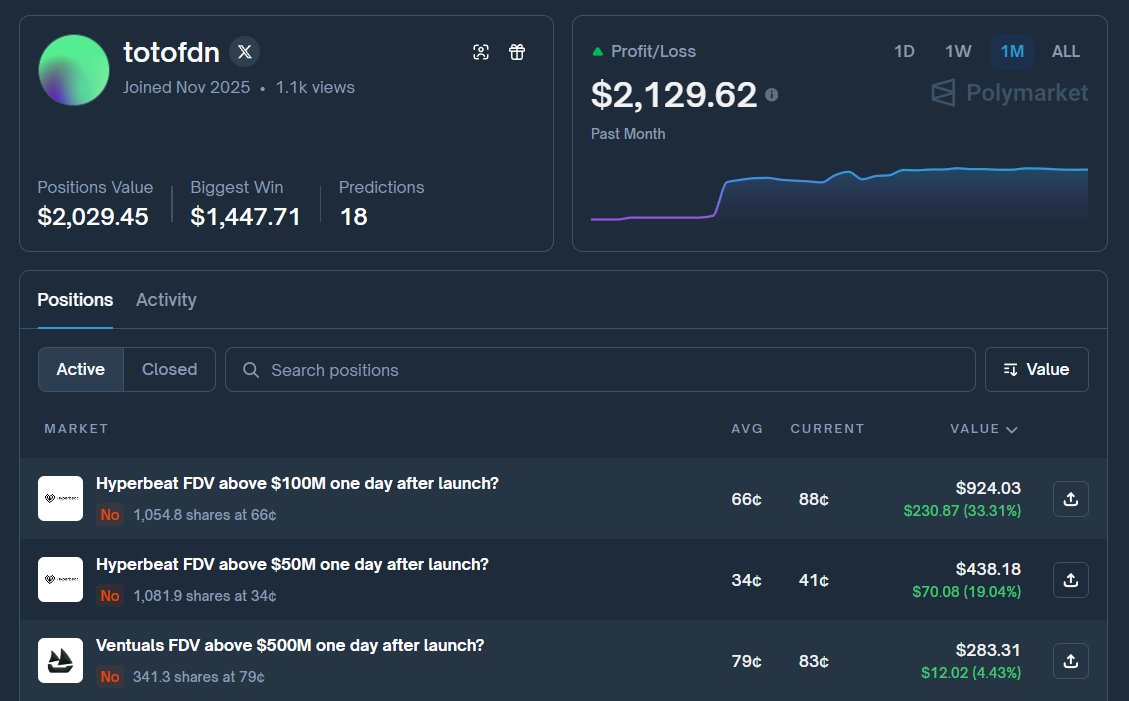Click the No badge on Ventuals row
1129x701 pixels.
tap(109, 677)
